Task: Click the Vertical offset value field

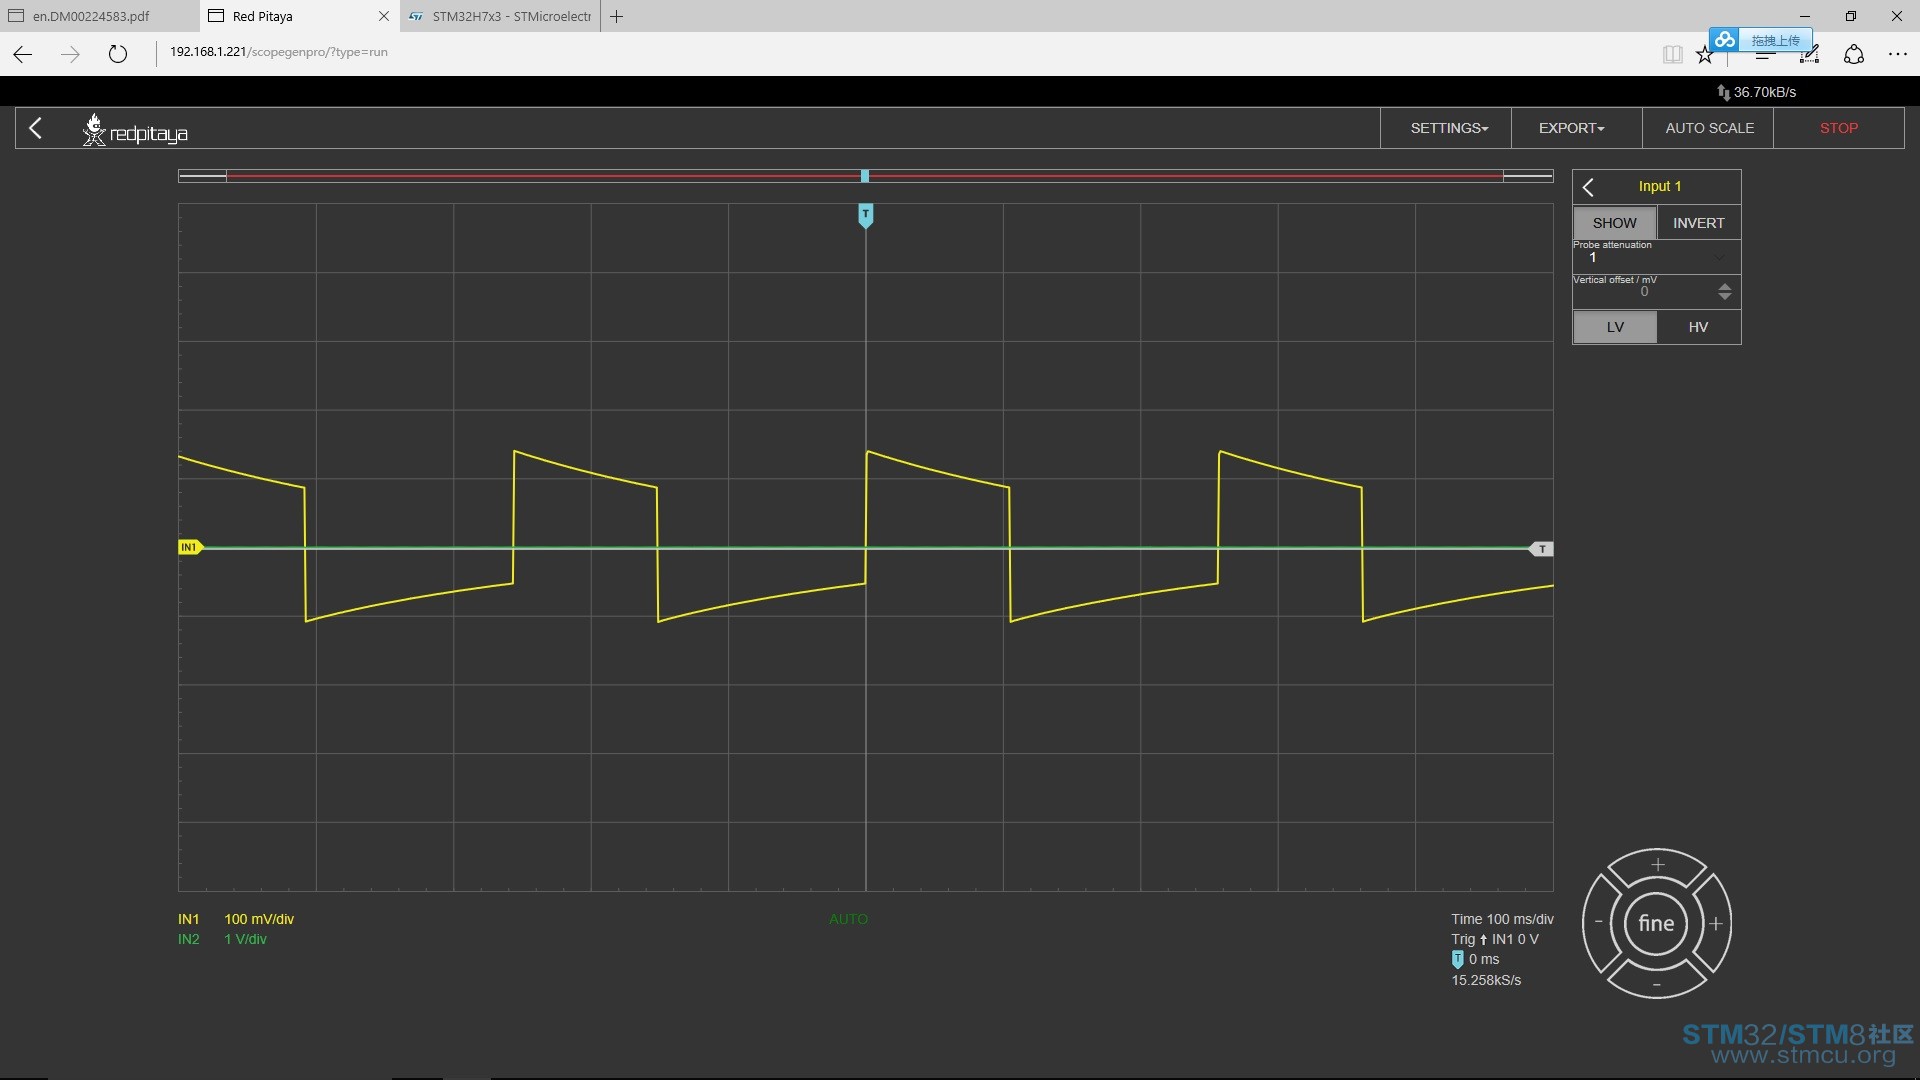Action: click(x=1644, y=292)
